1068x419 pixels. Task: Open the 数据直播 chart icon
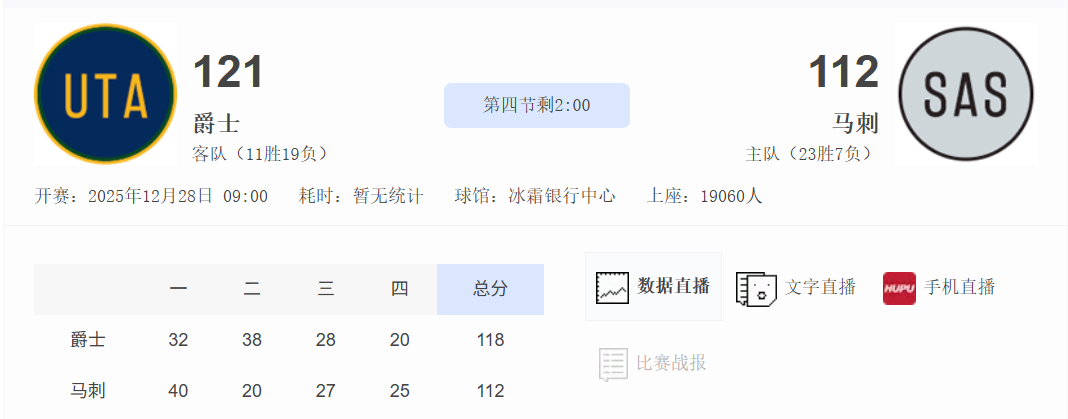612,287
